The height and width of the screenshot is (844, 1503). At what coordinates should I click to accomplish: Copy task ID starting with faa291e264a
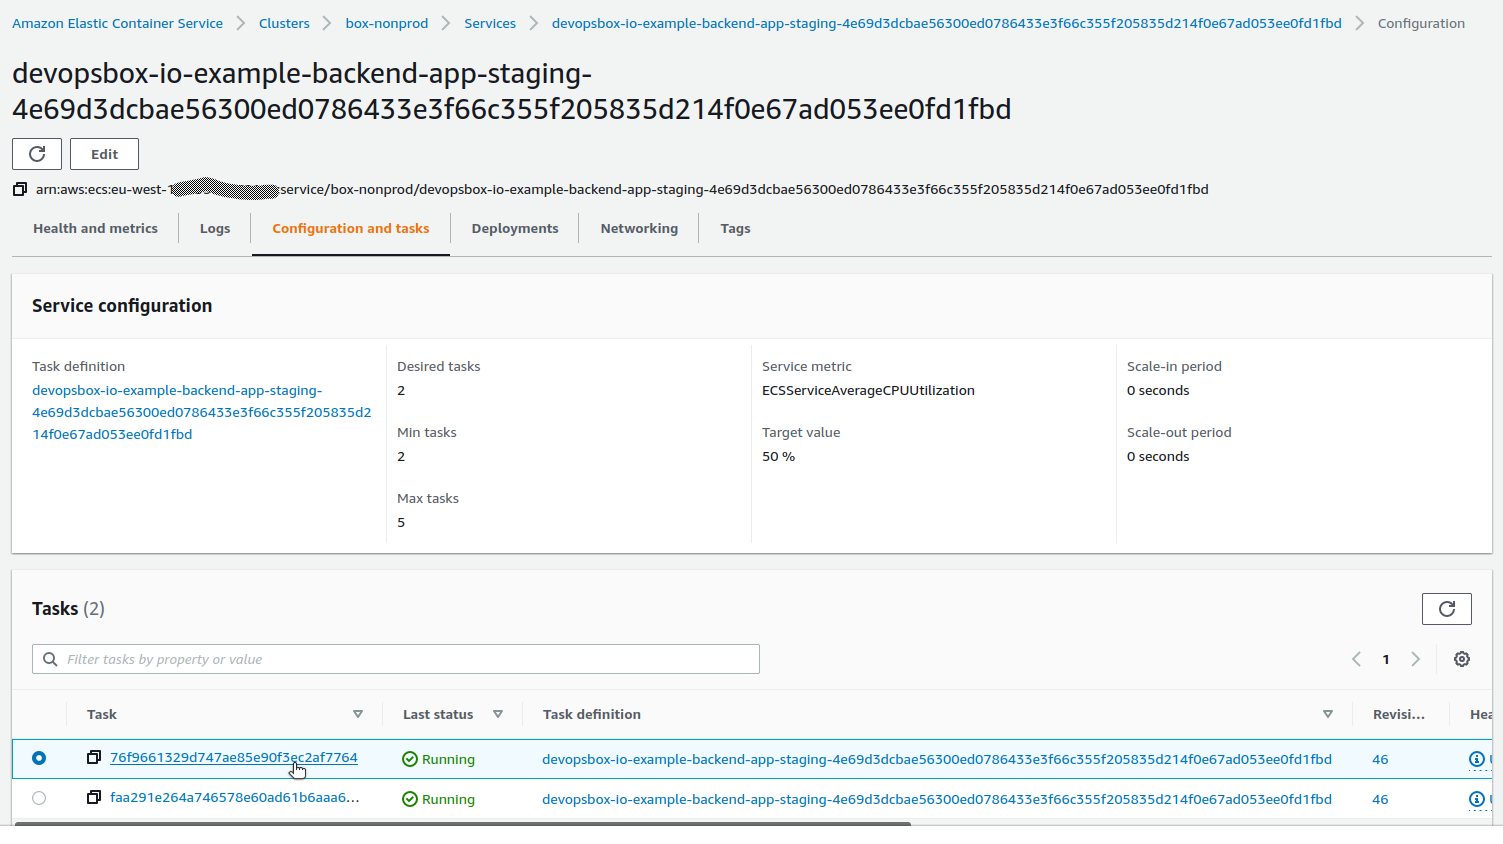pyautogui.click(x=94, y=798)
